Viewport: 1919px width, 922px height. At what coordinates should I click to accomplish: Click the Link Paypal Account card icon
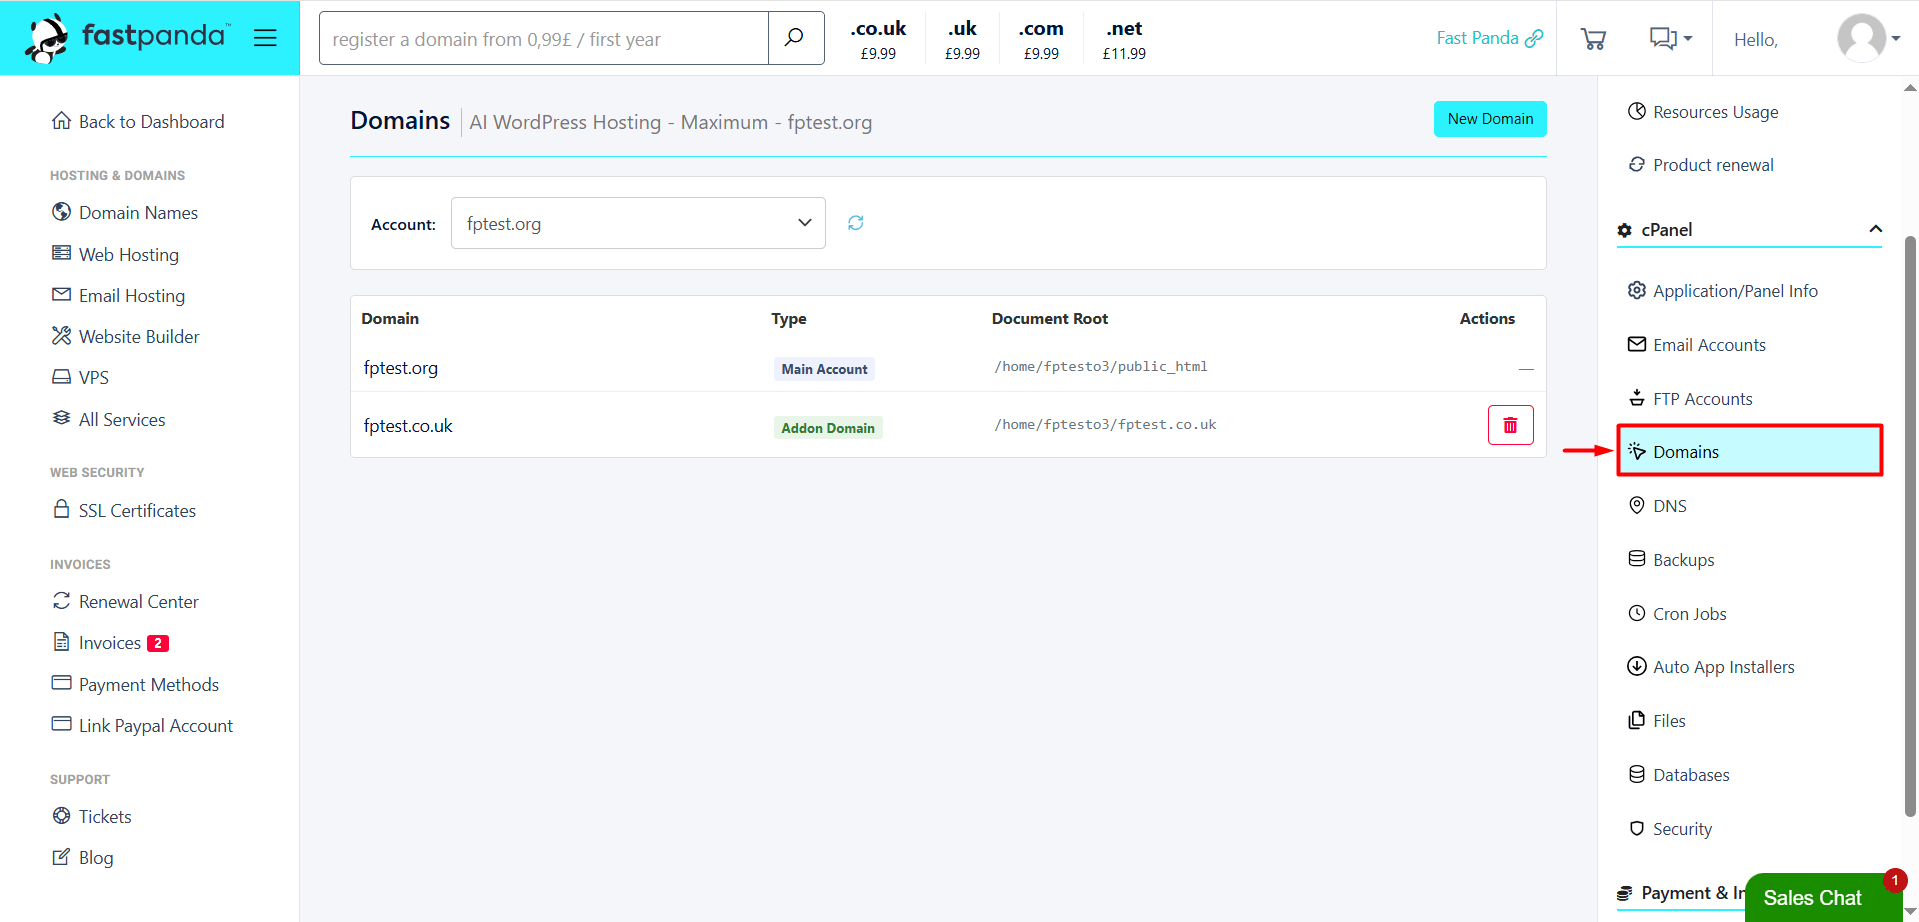click(61, 724)
